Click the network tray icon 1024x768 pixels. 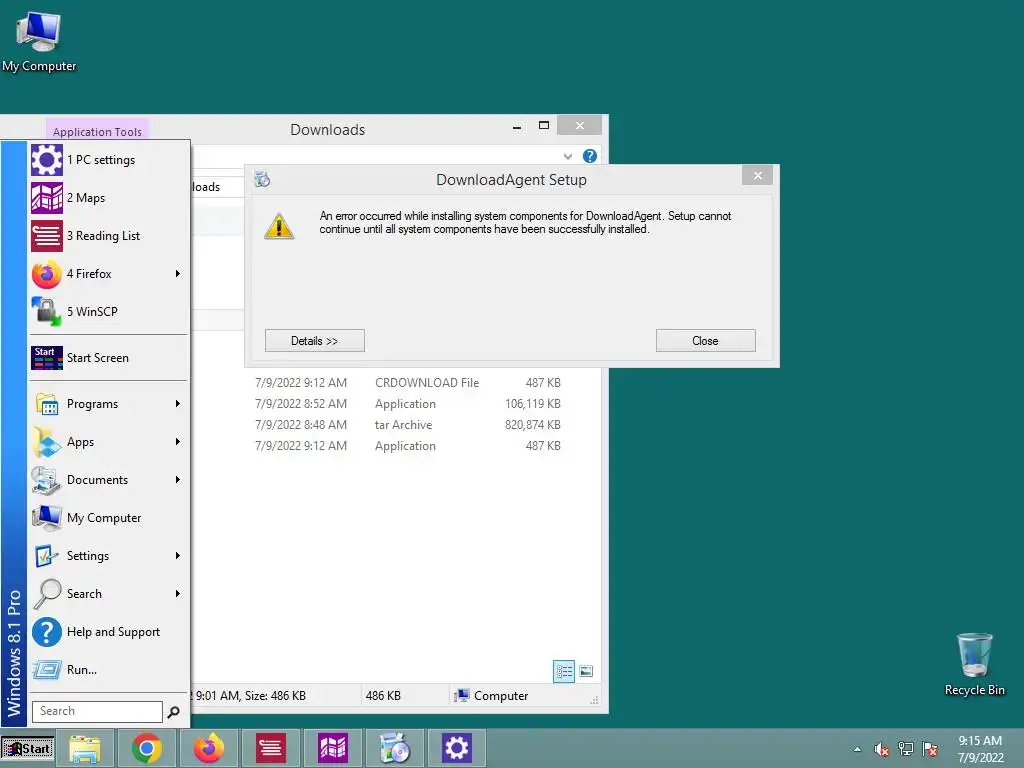coord(906,749)
